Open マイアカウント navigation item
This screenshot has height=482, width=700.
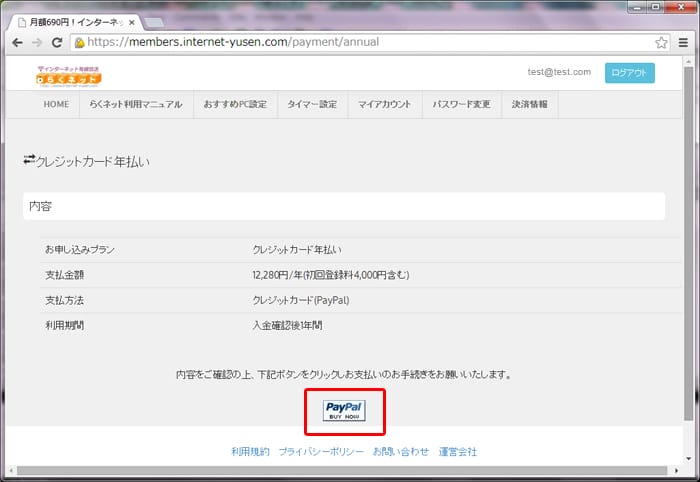pos(384,105)
